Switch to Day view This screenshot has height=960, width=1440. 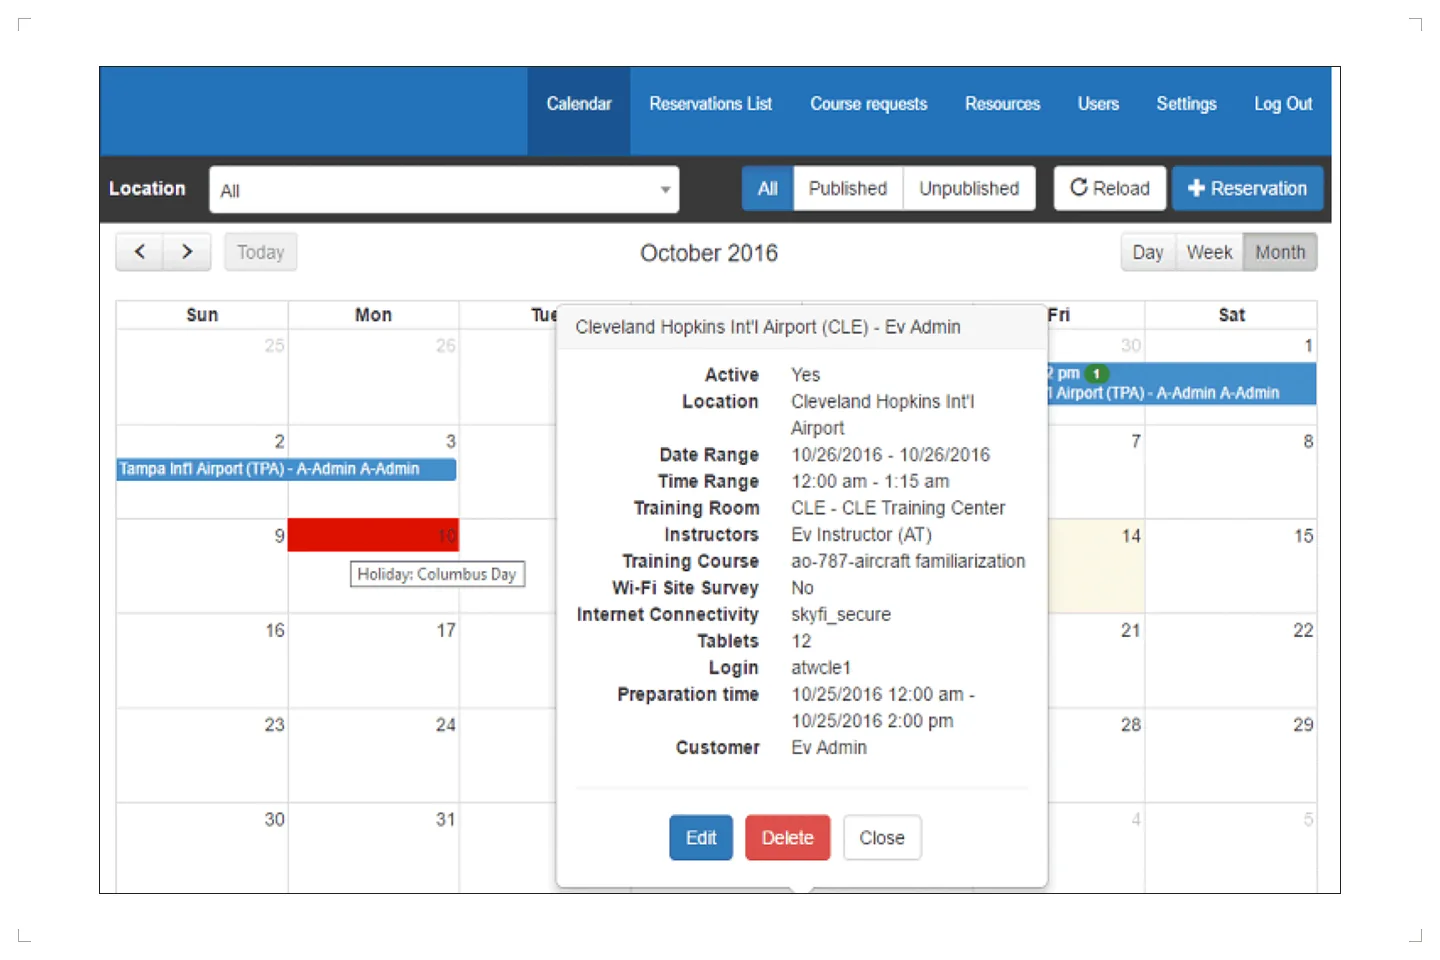point(1148,252)
